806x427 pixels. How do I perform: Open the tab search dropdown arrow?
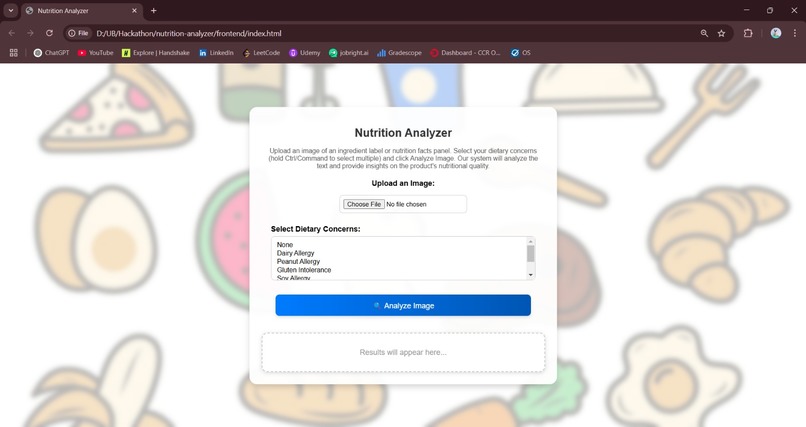11,10
